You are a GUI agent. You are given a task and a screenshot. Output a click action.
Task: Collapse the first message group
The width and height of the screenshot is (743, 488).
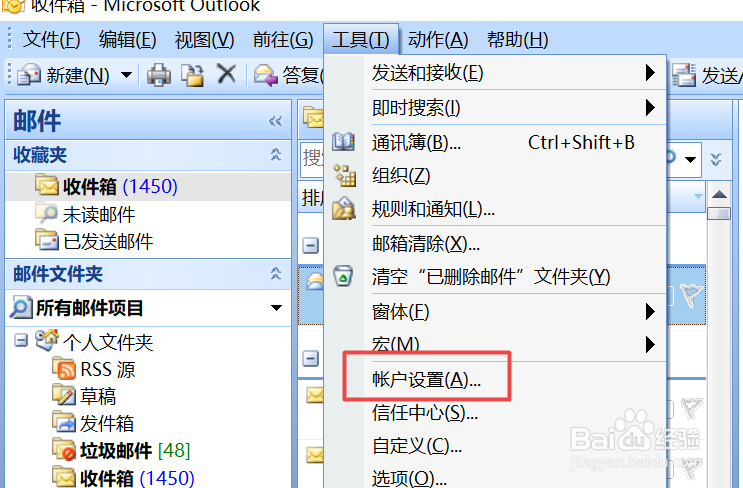click(310, 245)
